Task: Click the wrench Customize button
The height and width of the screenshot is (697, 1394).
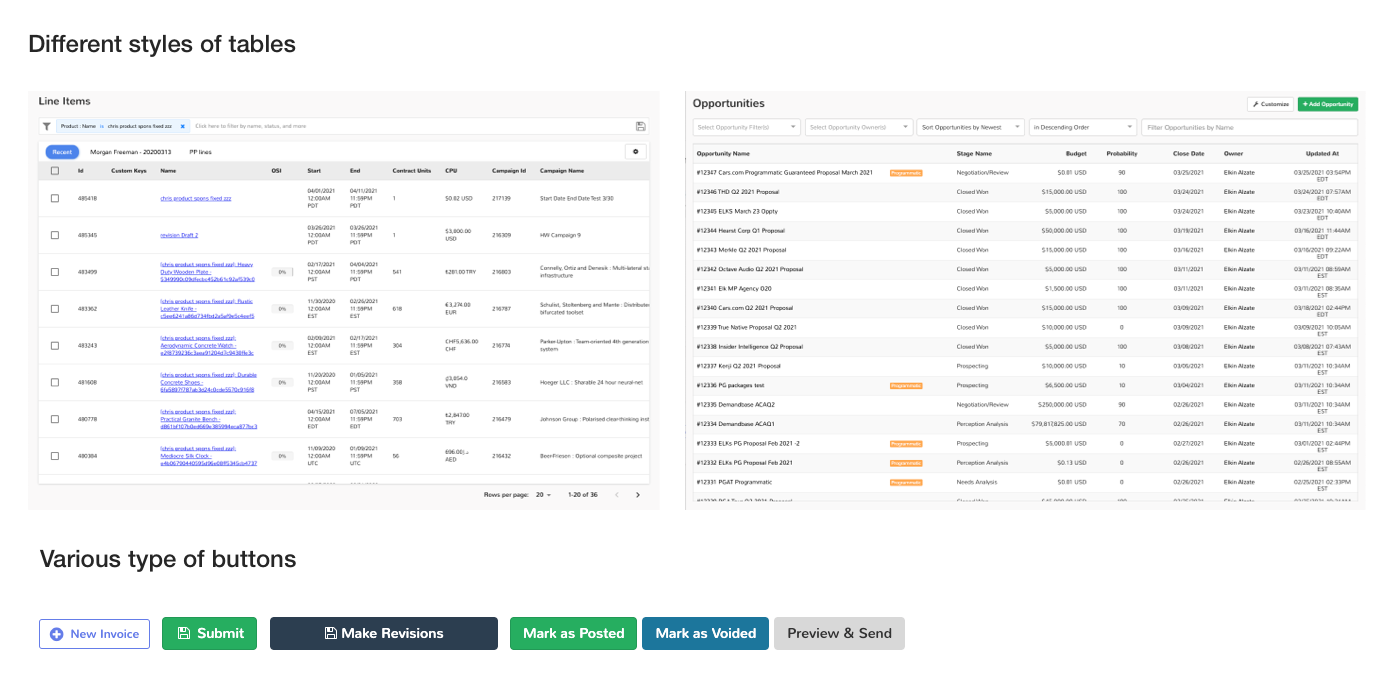Action: [x=1269, y=104]
